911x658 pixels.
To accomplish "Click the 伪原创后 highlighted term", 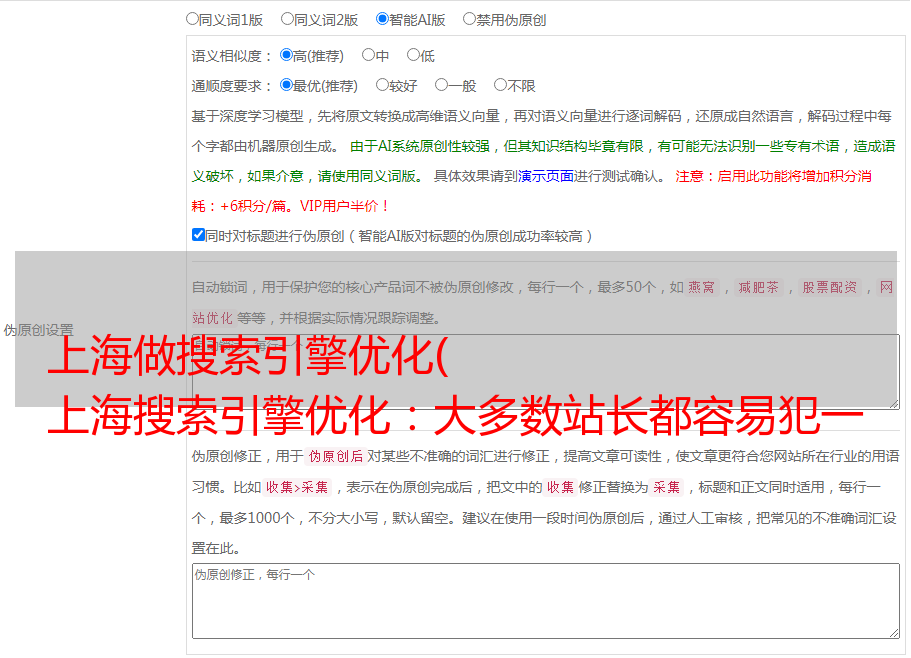I will (x=336, y=456).
